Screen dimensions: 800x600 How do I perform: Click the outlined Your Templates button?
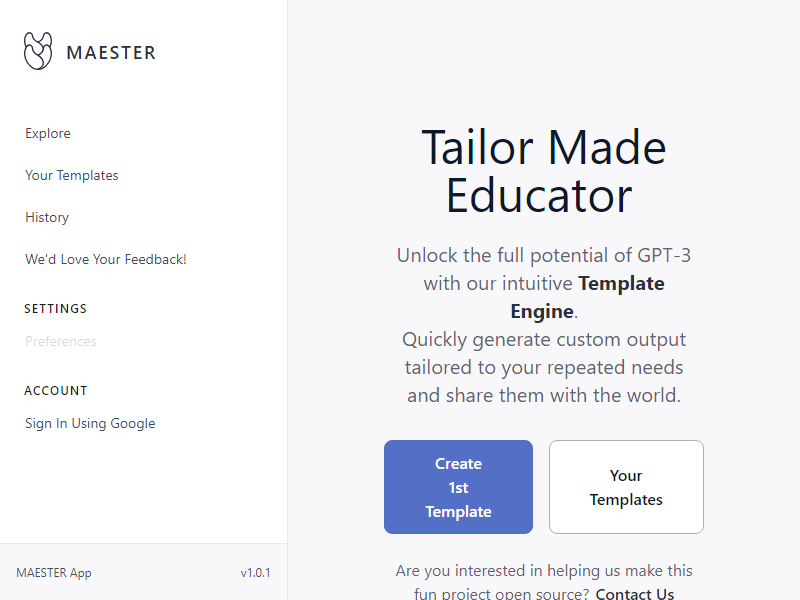[626, 487]
